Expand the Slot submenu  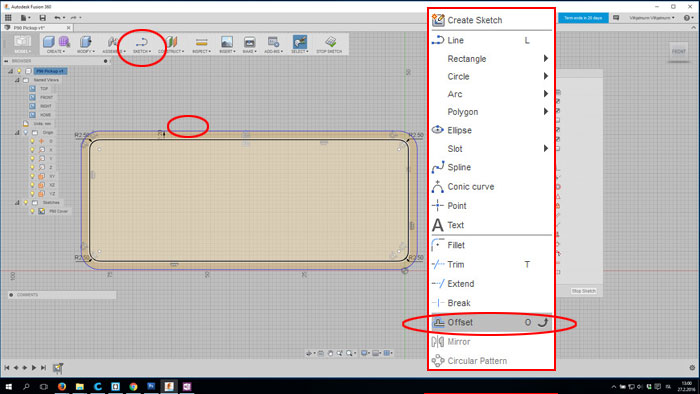tap(491, 149)
